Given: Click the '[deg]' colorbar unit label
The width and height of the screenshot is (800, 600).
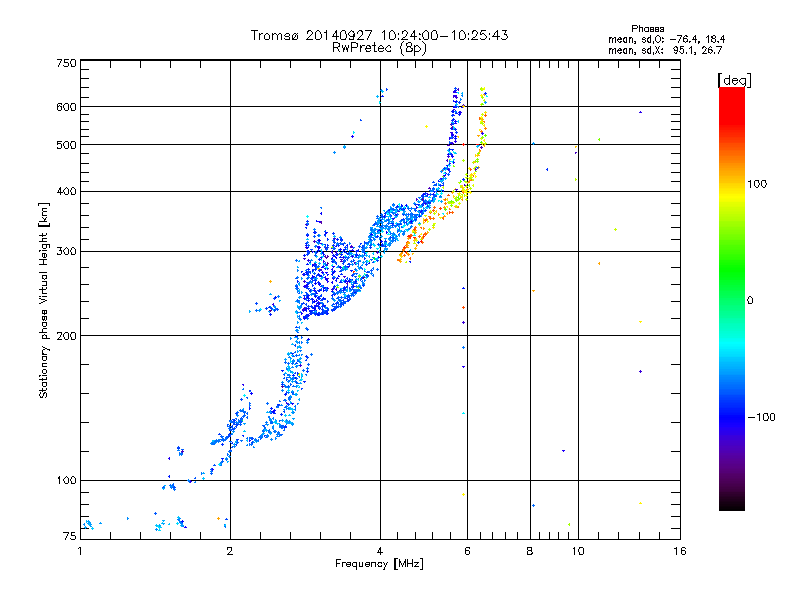Looking at the screenshot, I should point(734,81).
